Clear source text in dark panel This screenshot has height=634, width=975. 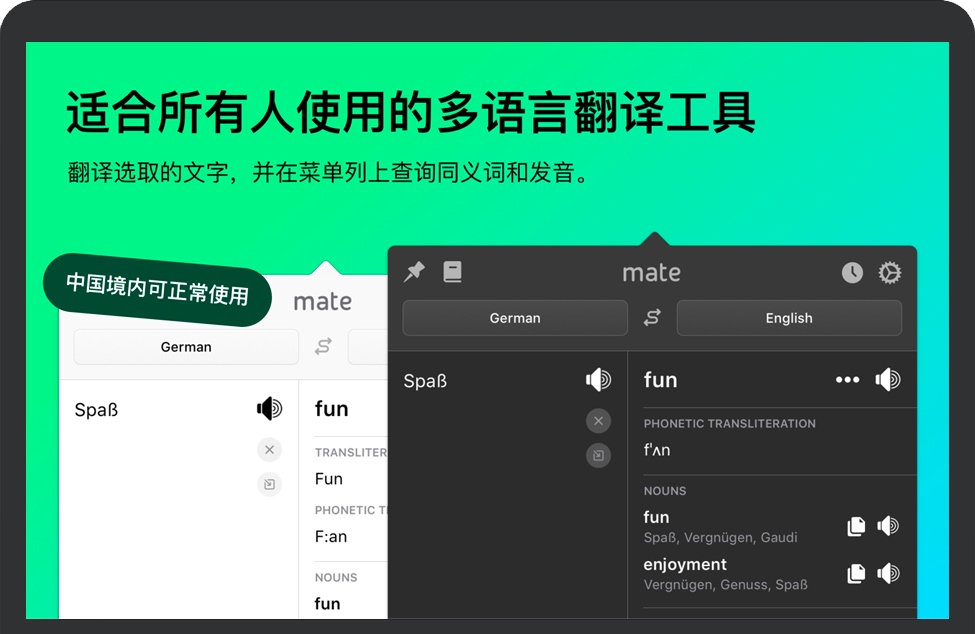pyautogui.click(x=598, y=421)
